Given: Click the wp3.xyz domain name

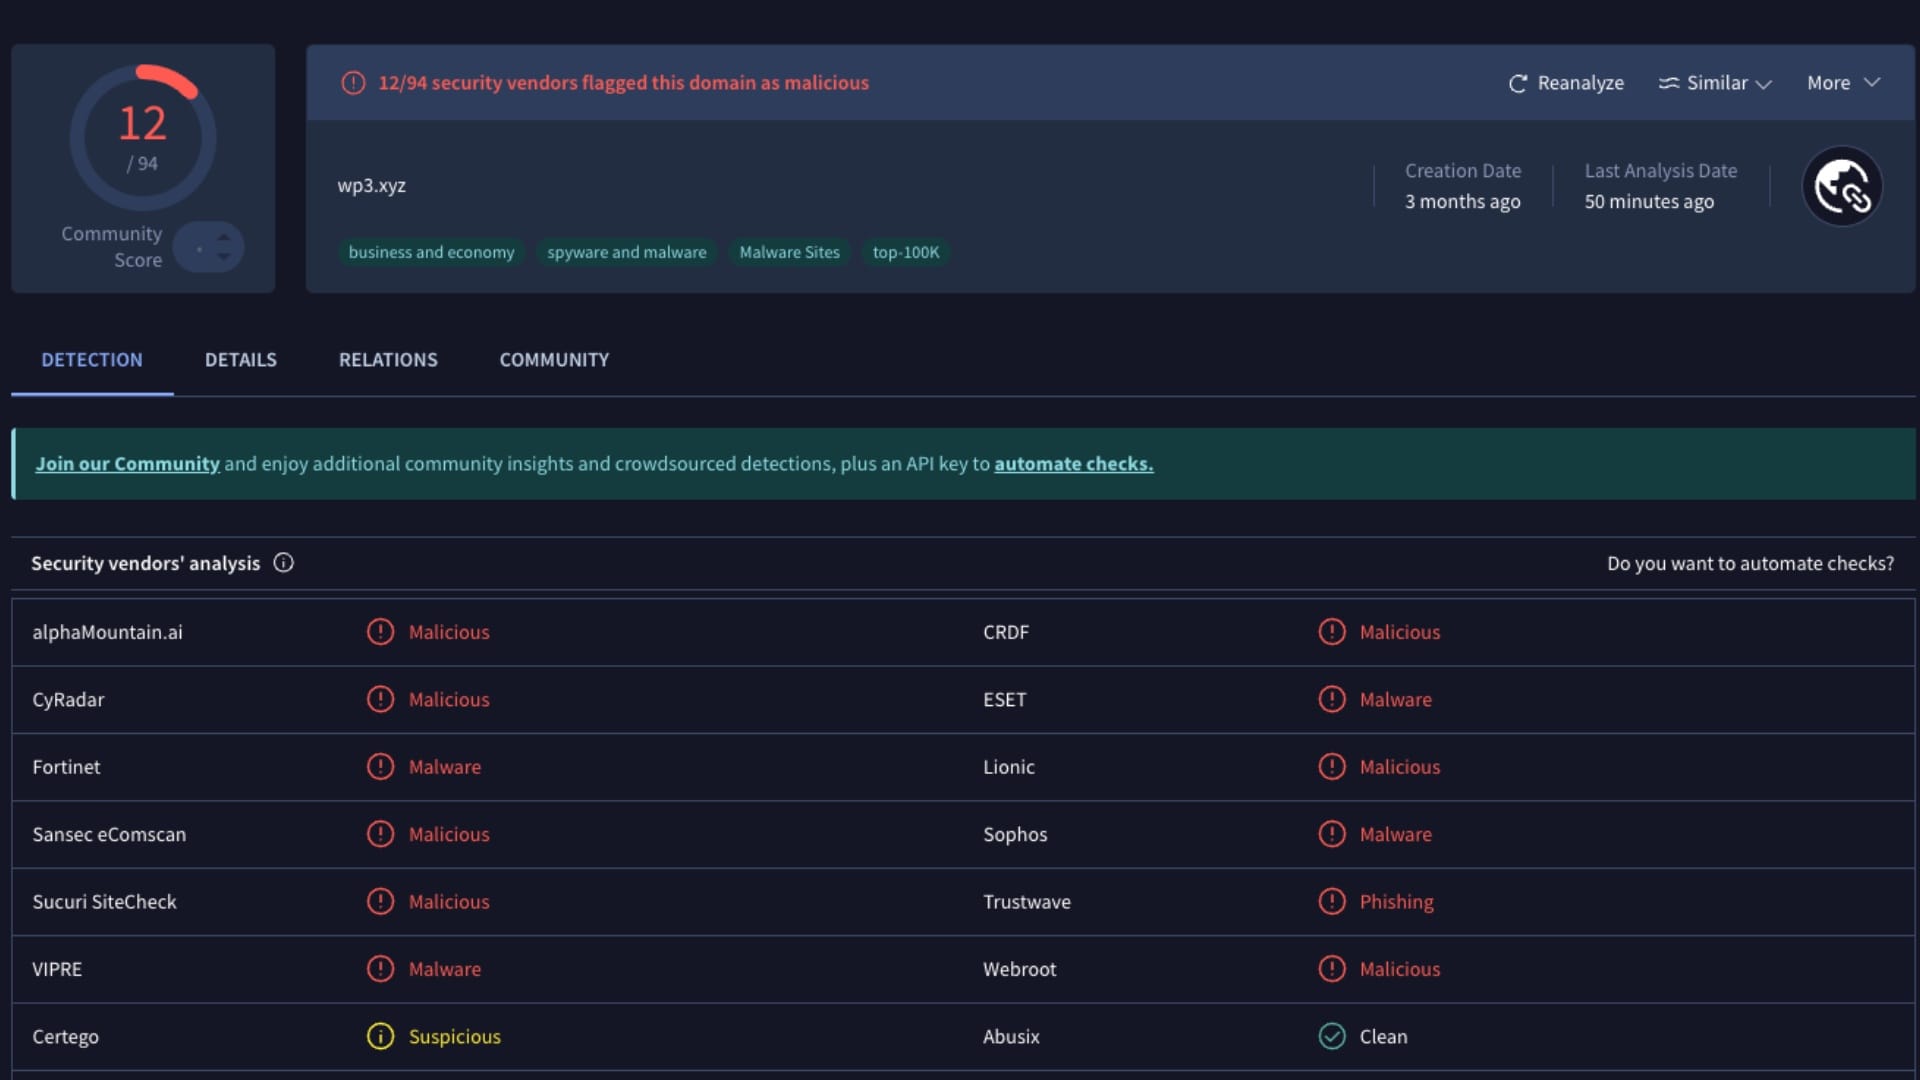Looking at the screenshot, I should tap(371, 186).
